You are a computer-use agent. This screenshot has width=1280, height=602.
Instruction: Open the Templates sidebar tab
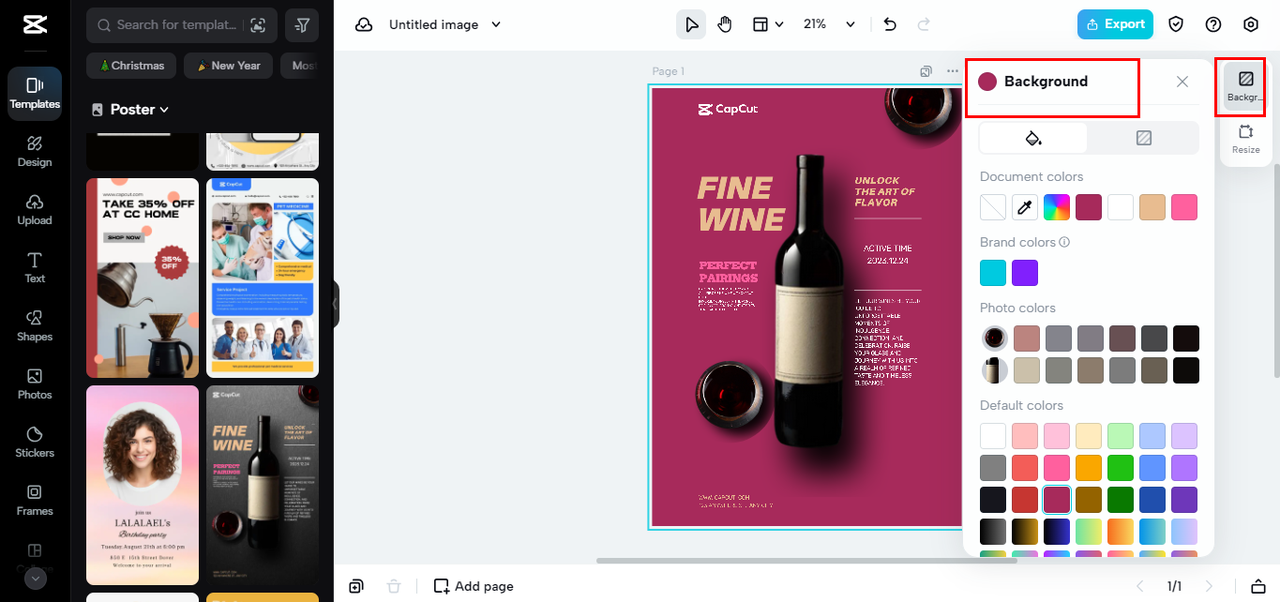[x=35, y=93]
